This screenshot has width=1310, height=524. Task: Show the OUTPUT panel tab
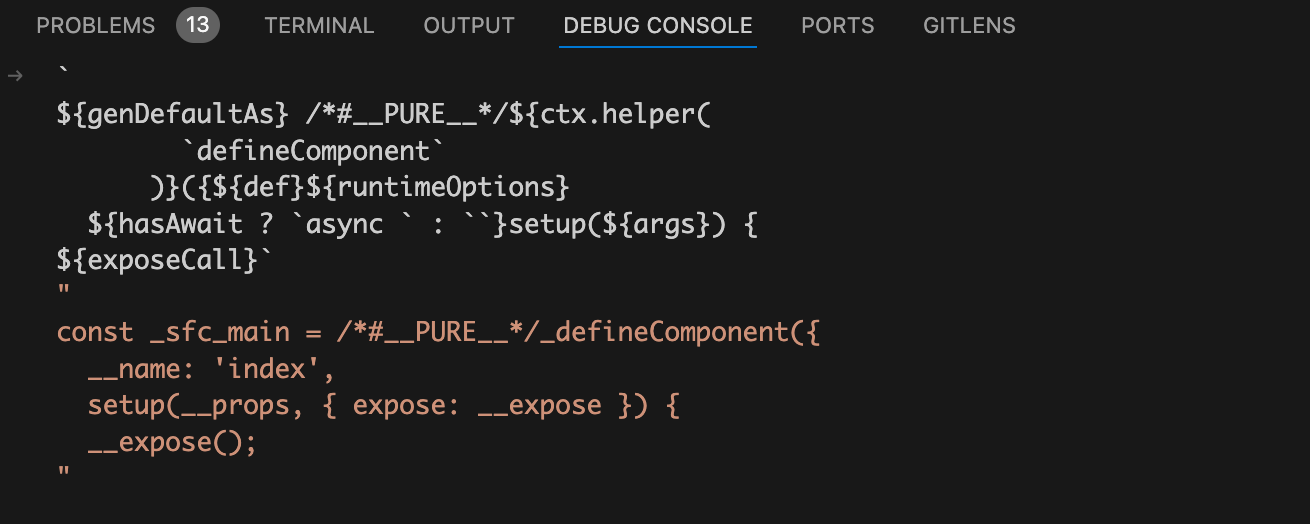coord(469,26)
